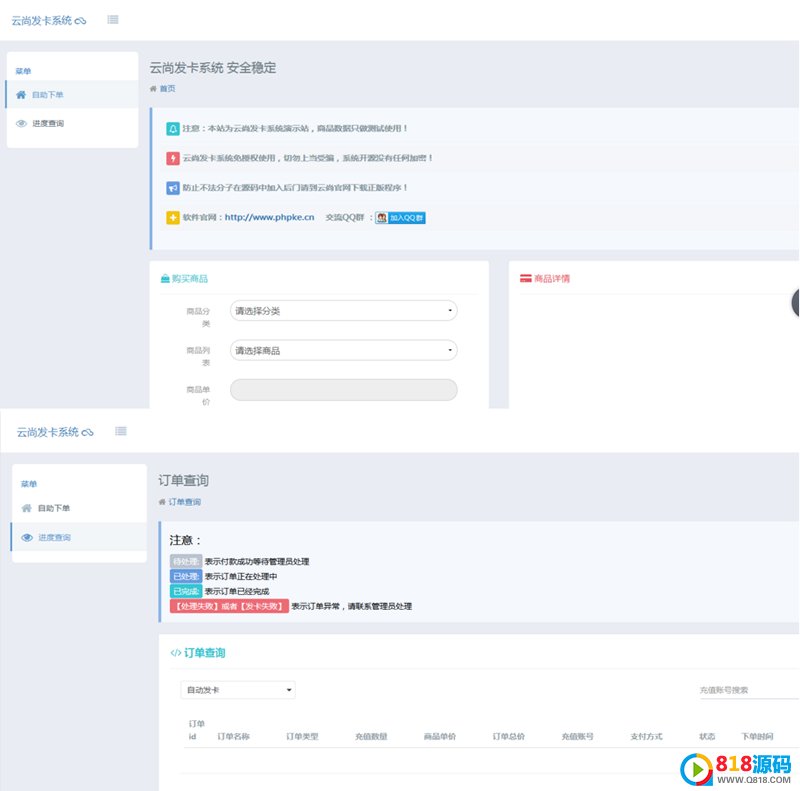Viewport: 800px width, 791px height.
Task: Click the home icon beside 自助下单 on 订单查询 page
Action: (x=27, y=508)
